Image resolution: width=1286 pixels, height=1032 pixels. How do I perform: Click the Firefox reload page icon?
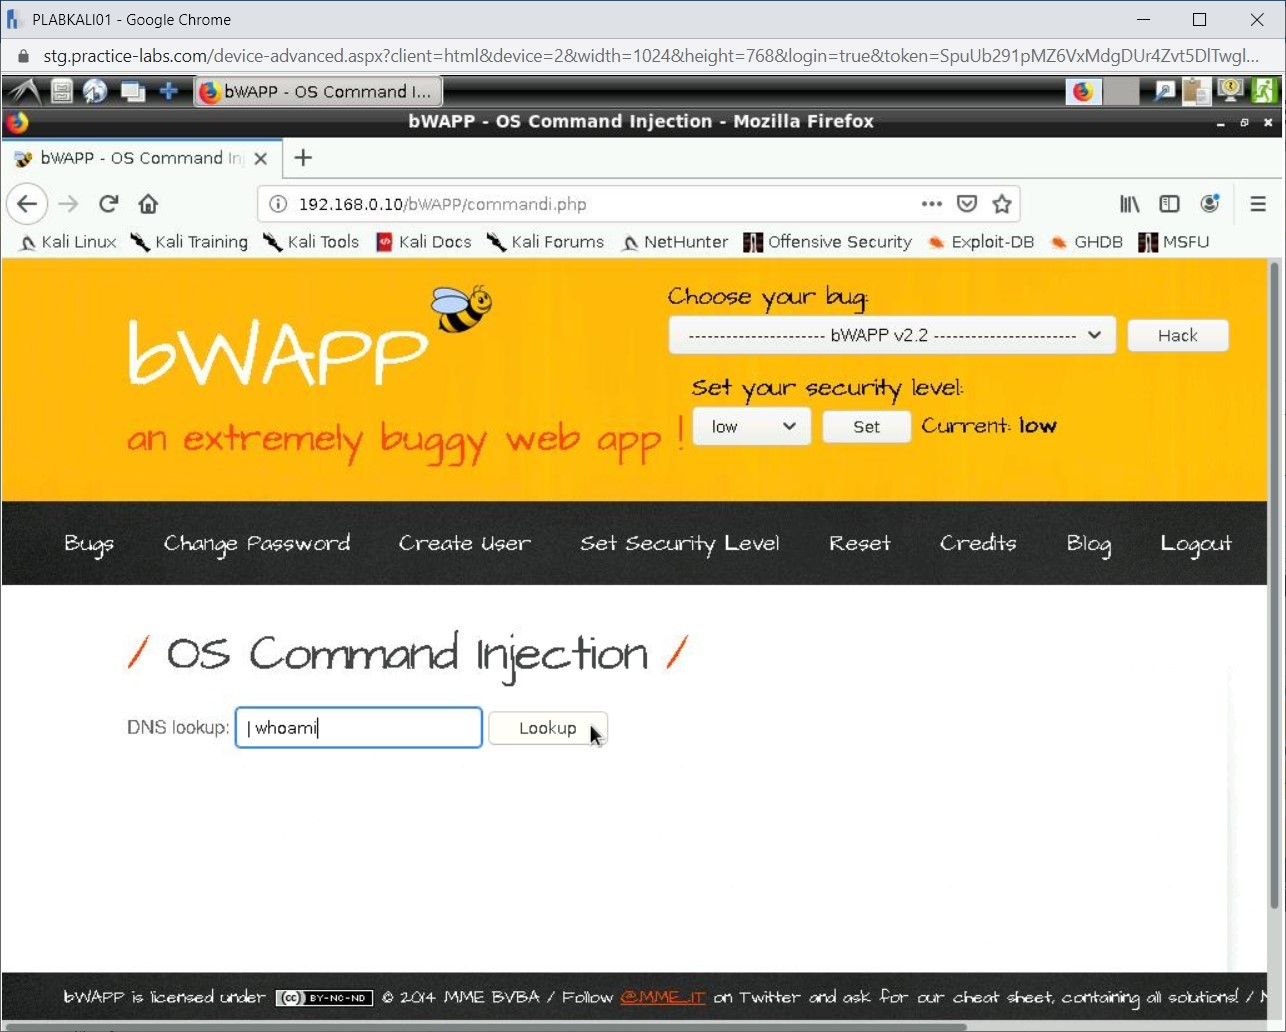point(109,204)
